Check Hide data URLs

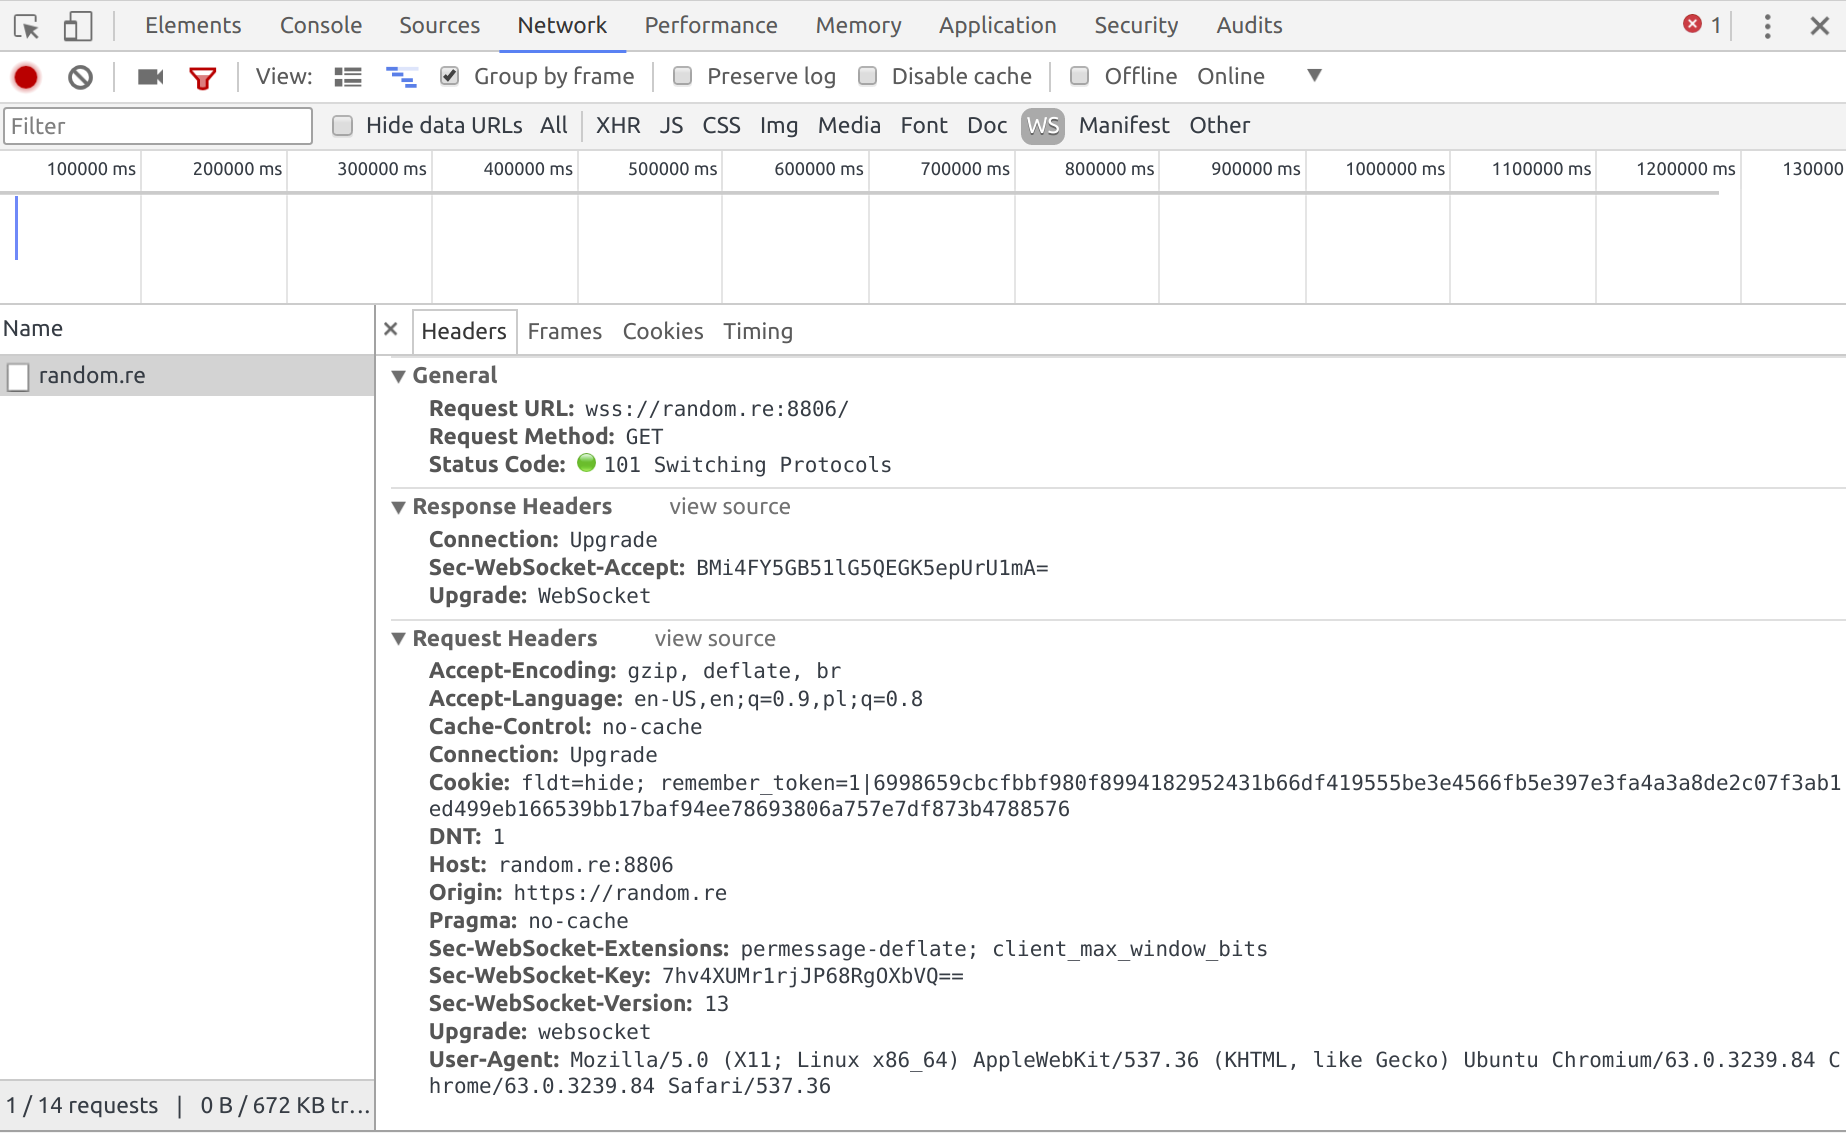click(x=343, y=125)
